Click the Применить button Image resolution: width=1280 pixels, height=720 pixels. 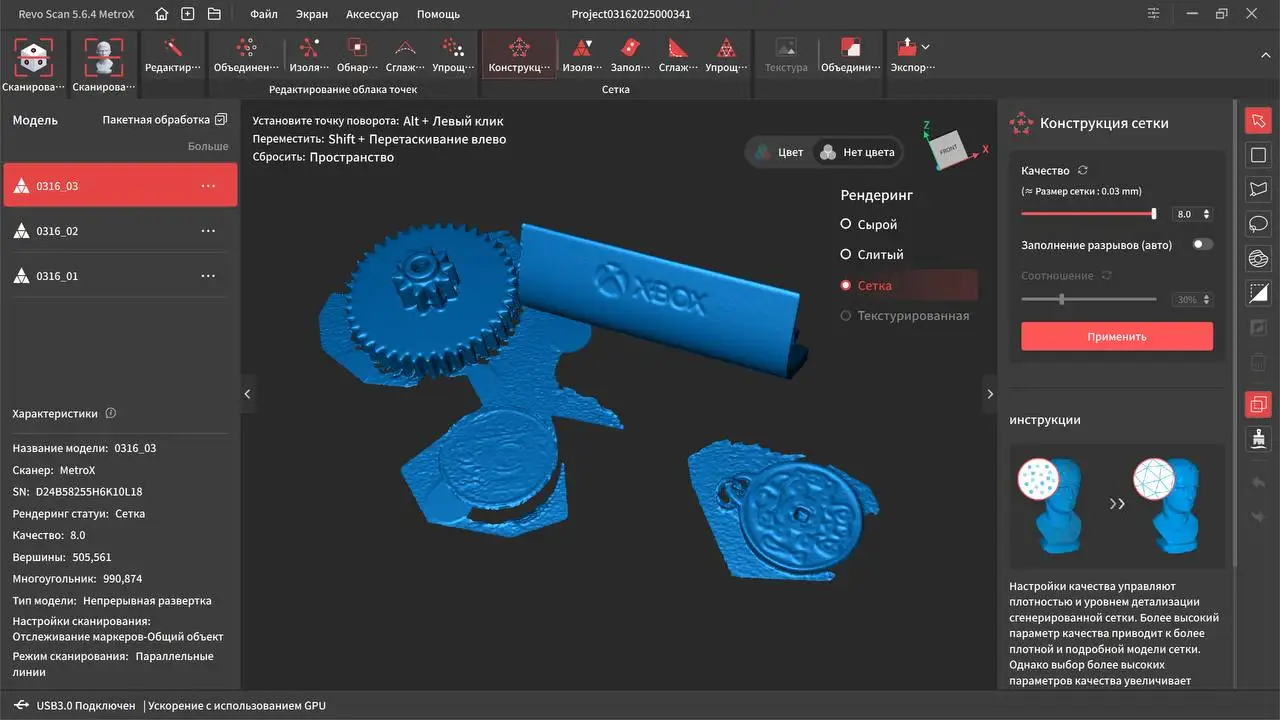(1117, 337)
